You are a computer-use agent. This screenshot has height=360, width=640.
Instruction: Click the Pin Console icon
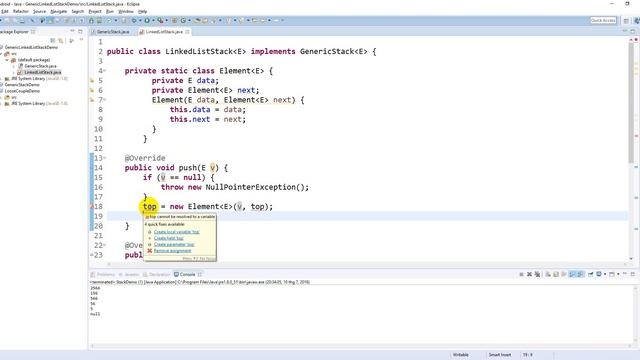591,274
